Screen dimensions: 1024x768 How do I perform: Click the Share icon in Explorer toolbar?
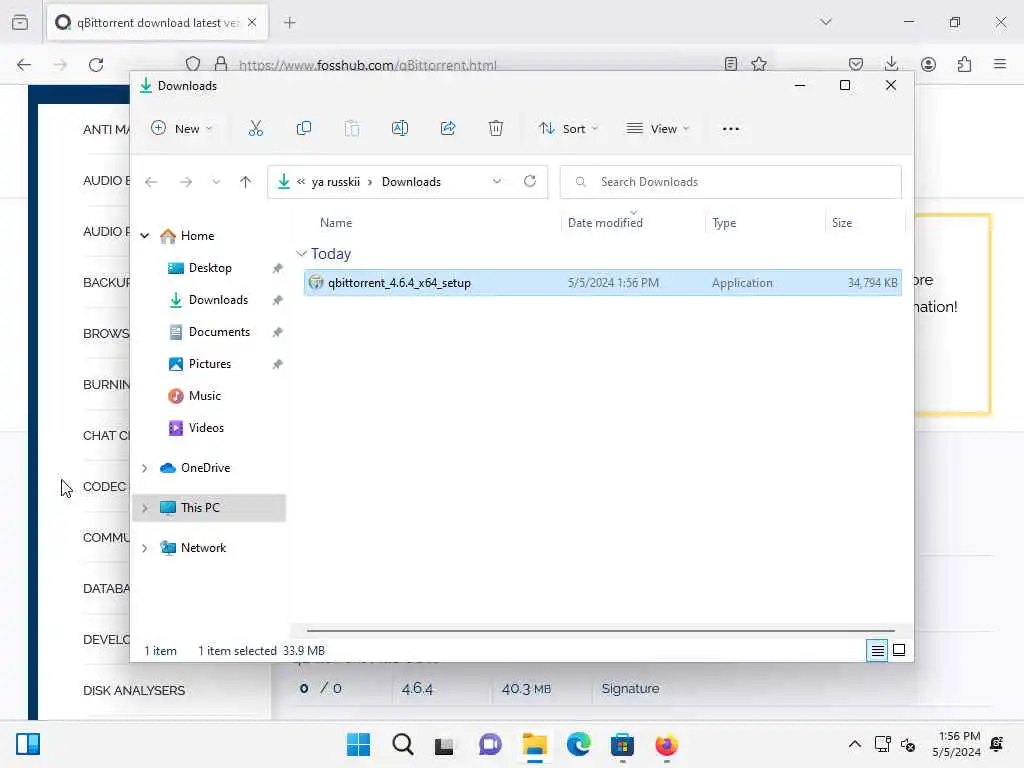click(448, 129)
